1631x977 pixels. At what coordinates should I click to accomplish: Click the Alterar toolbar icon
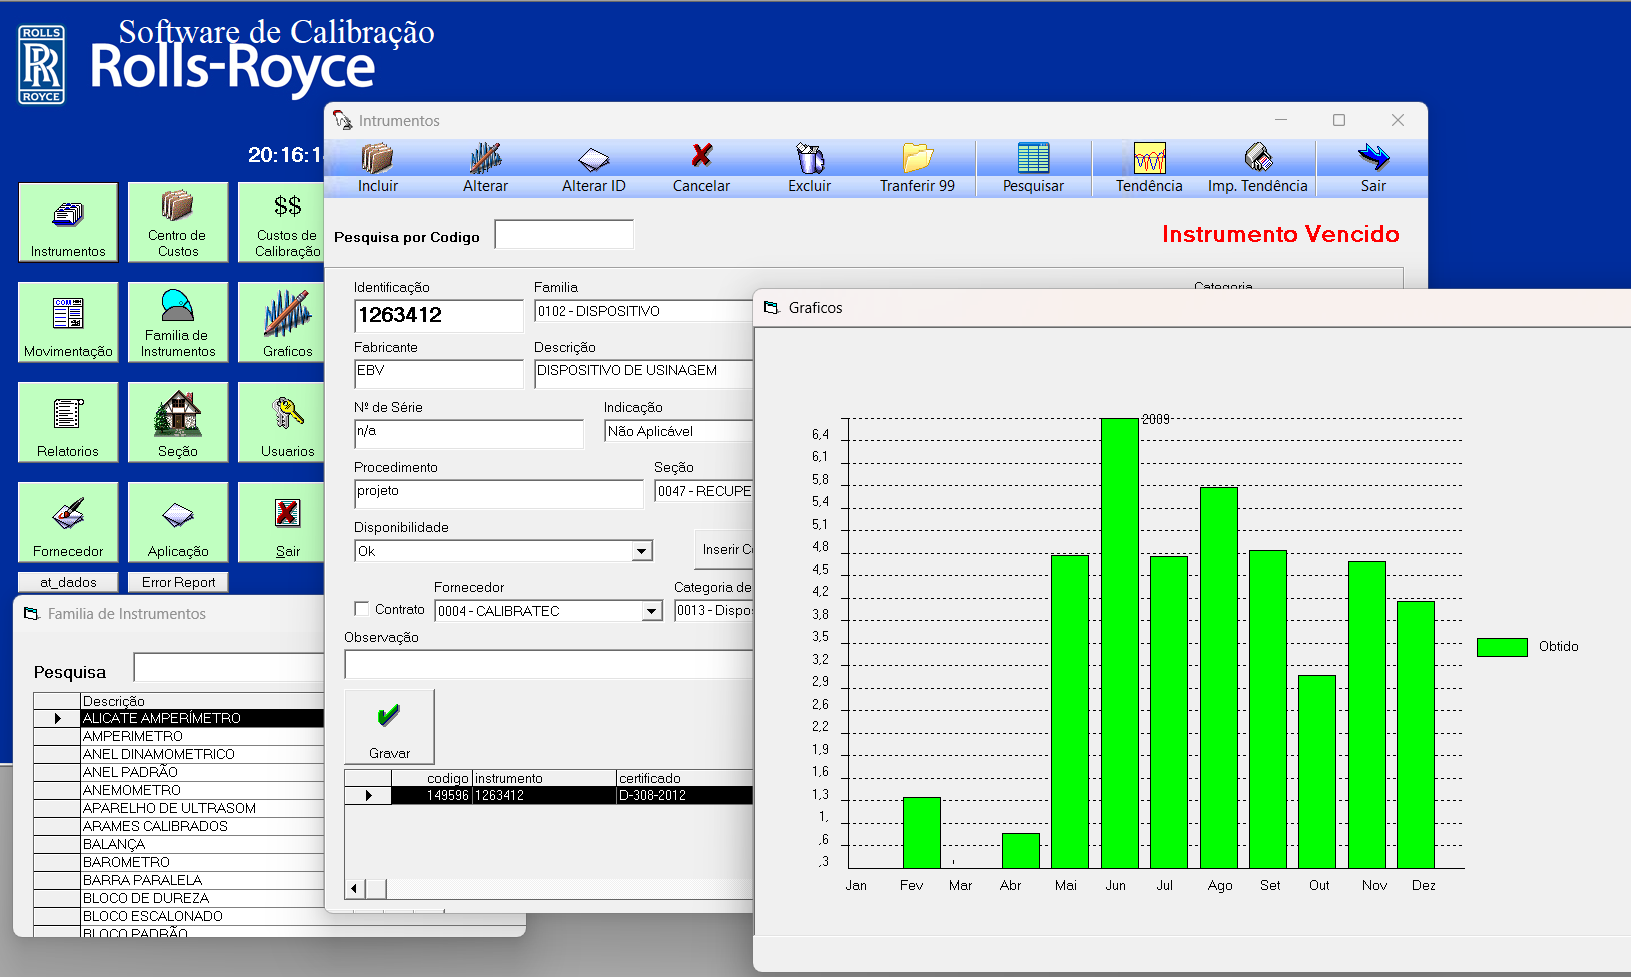click(485, 159)
